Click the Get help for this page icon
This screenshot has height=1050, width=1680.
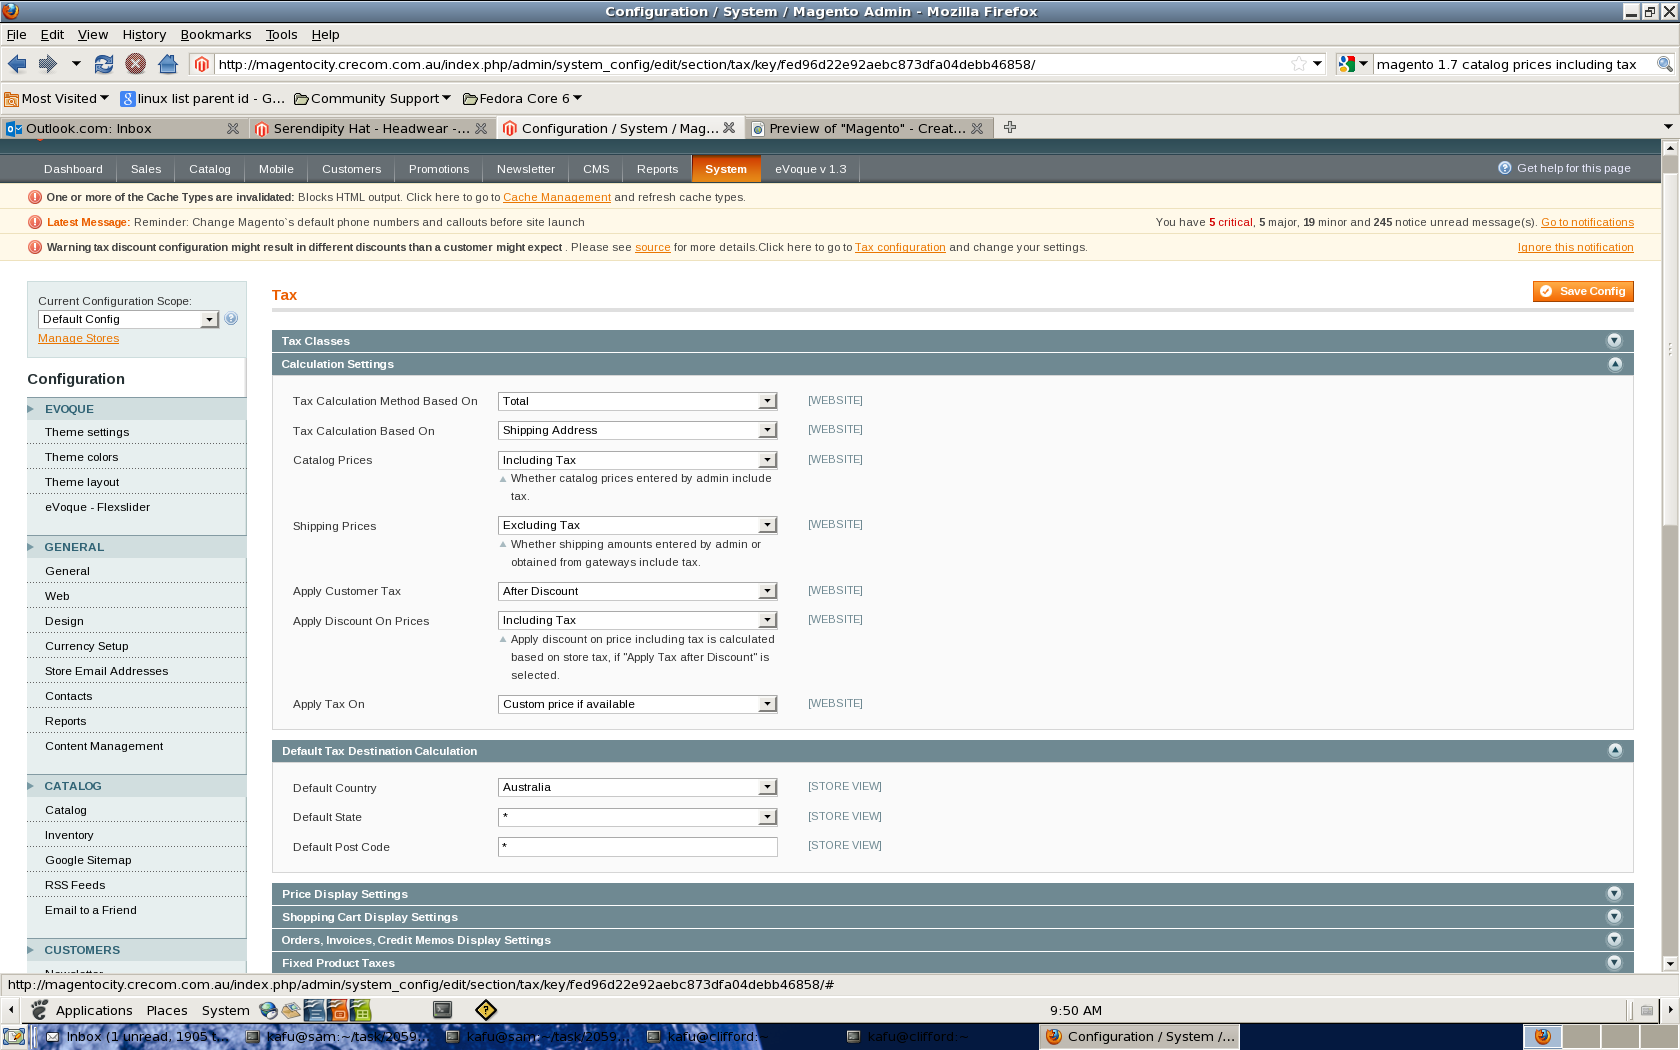pos(1504,168)
